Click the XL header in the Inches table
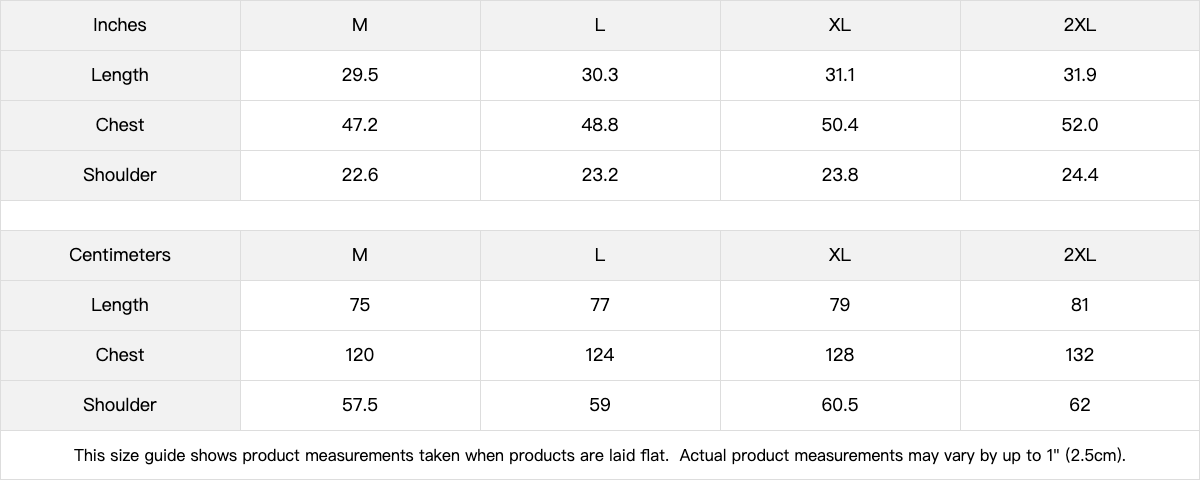Screen dimensions: 1200x480 (x=840, y=25)
